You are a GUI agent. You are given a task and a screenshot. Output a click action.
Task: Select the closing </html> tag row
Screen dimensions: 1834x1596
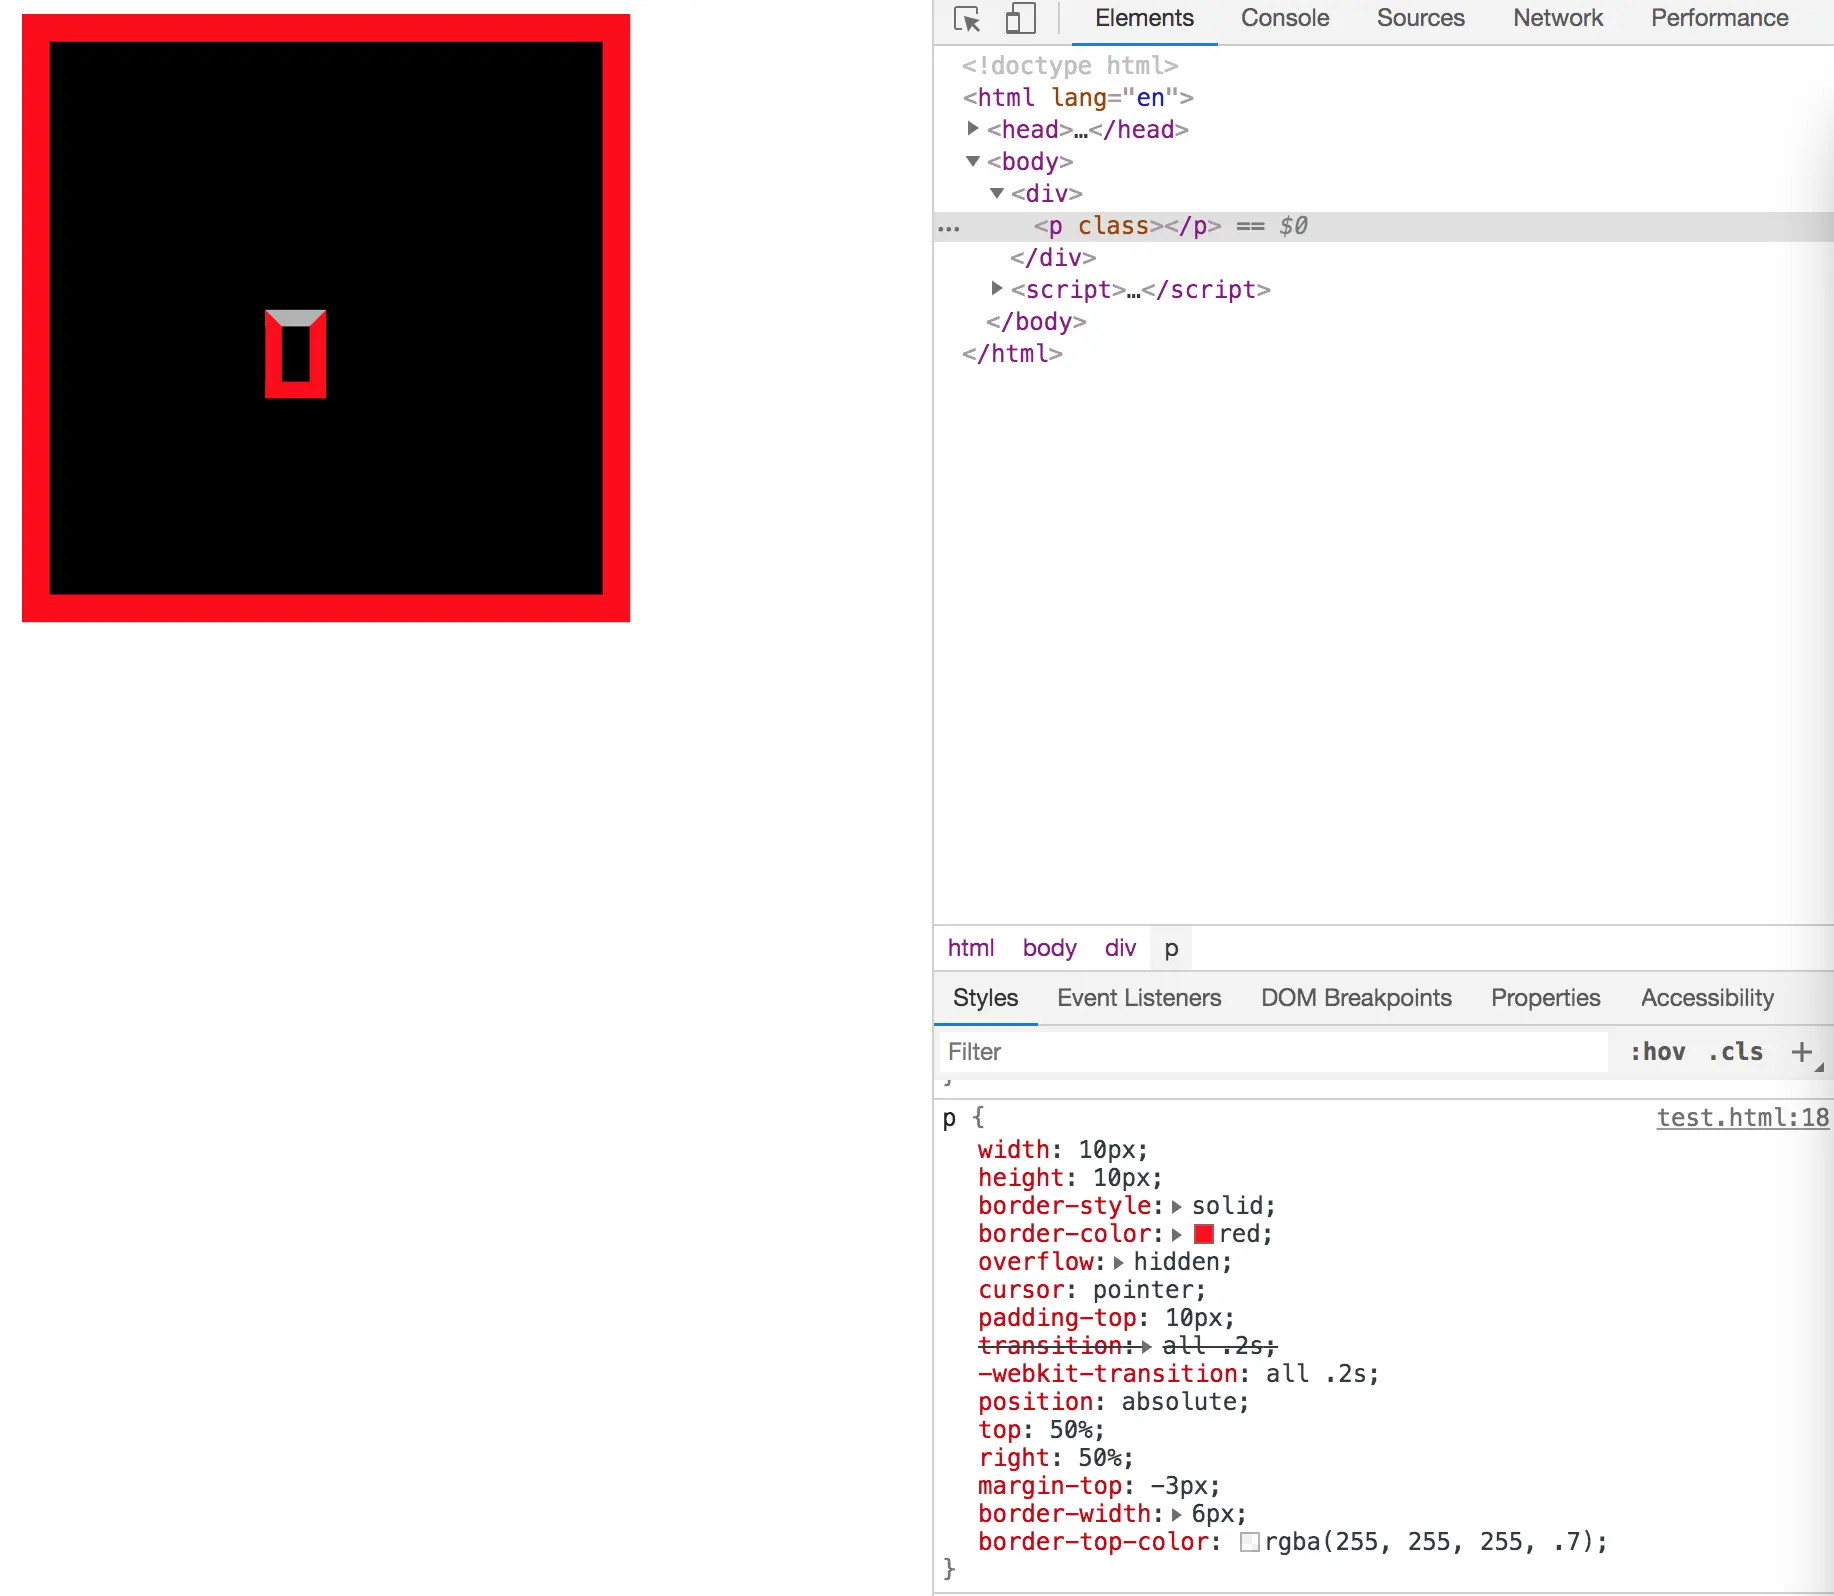pyautogui.click(x=1012, y=354)
